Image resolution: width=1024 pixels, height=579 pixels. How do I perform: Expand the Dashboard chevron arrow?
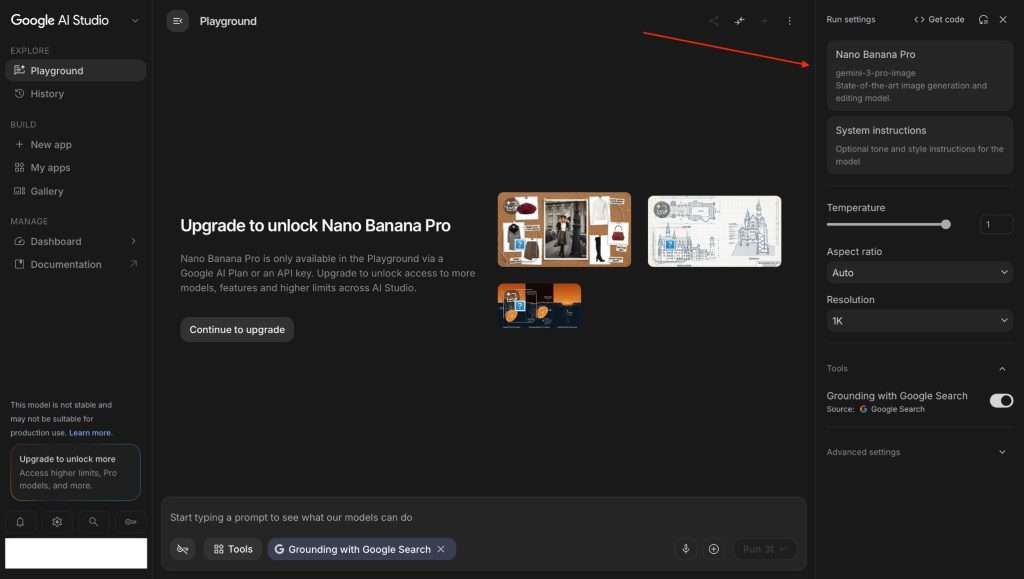tap(133, 241)
